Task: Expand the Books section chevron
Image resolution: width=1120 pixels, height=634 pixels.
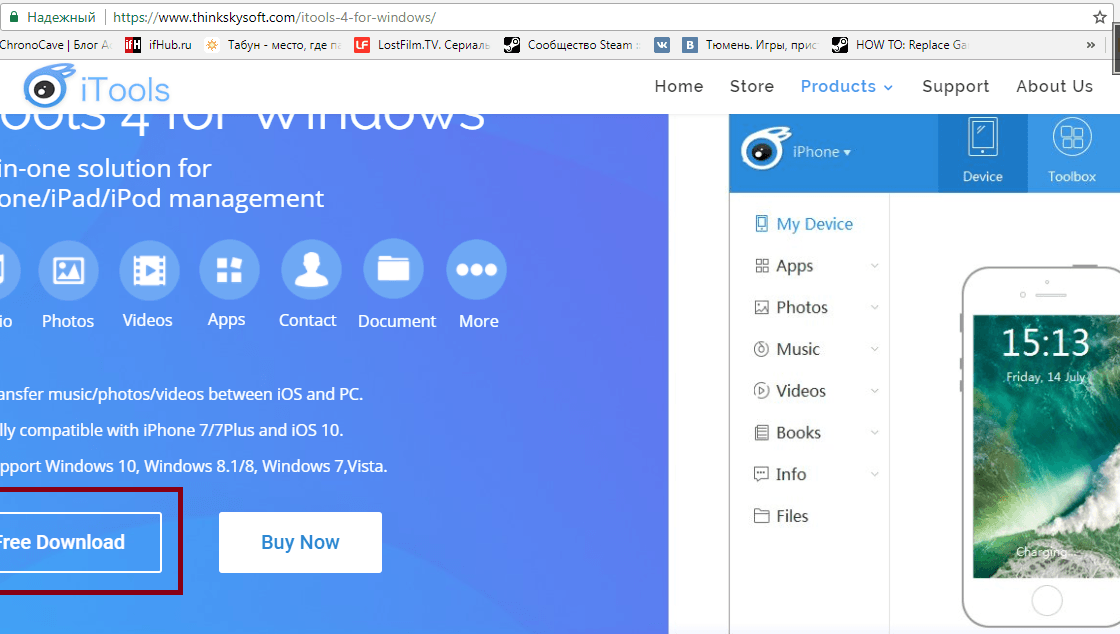Action: [x=874, y=433]
